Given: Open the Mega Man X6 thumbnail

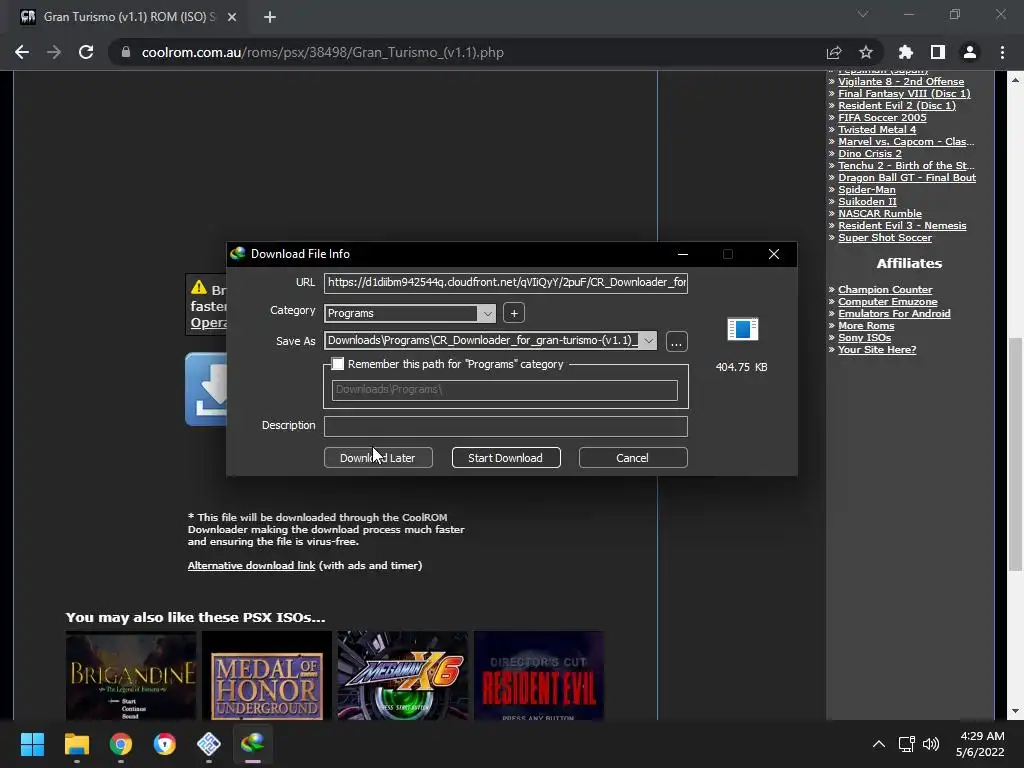Looking at the screenshot, I should point(403,675).
